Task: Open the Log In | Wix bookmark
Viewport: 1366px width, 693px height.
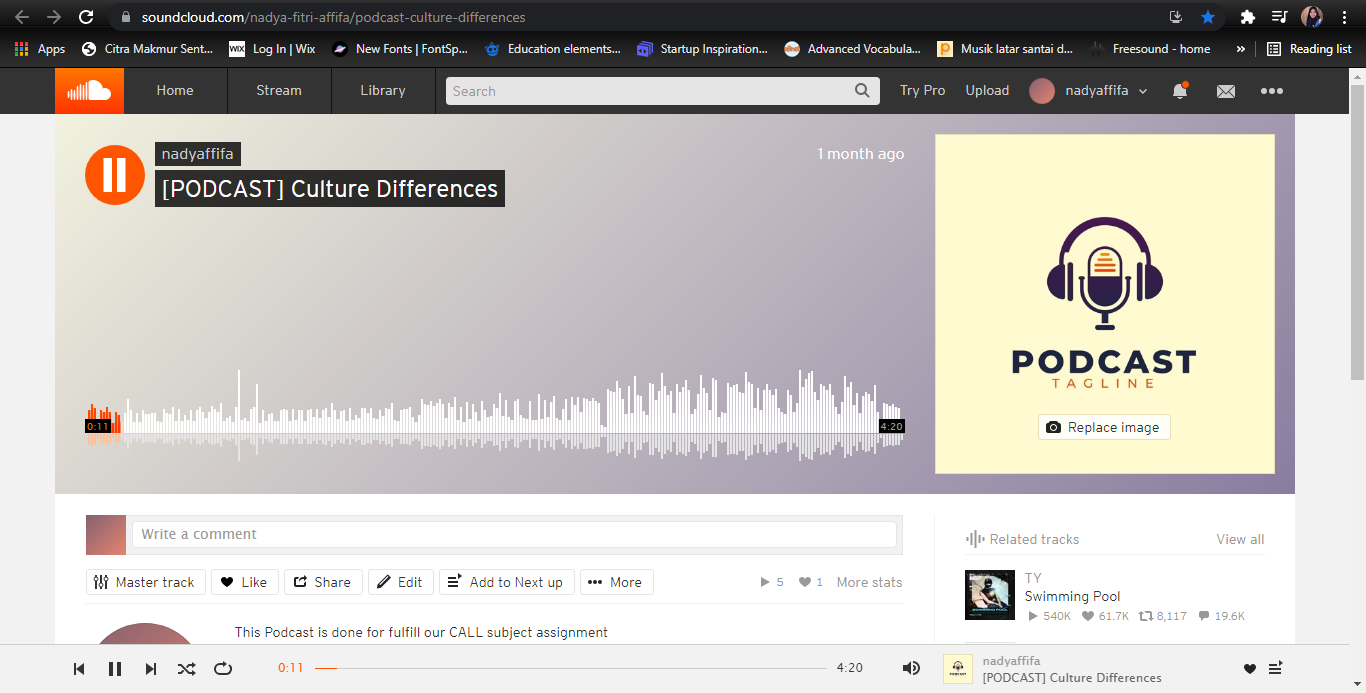Action: click(x=272, y=48)
